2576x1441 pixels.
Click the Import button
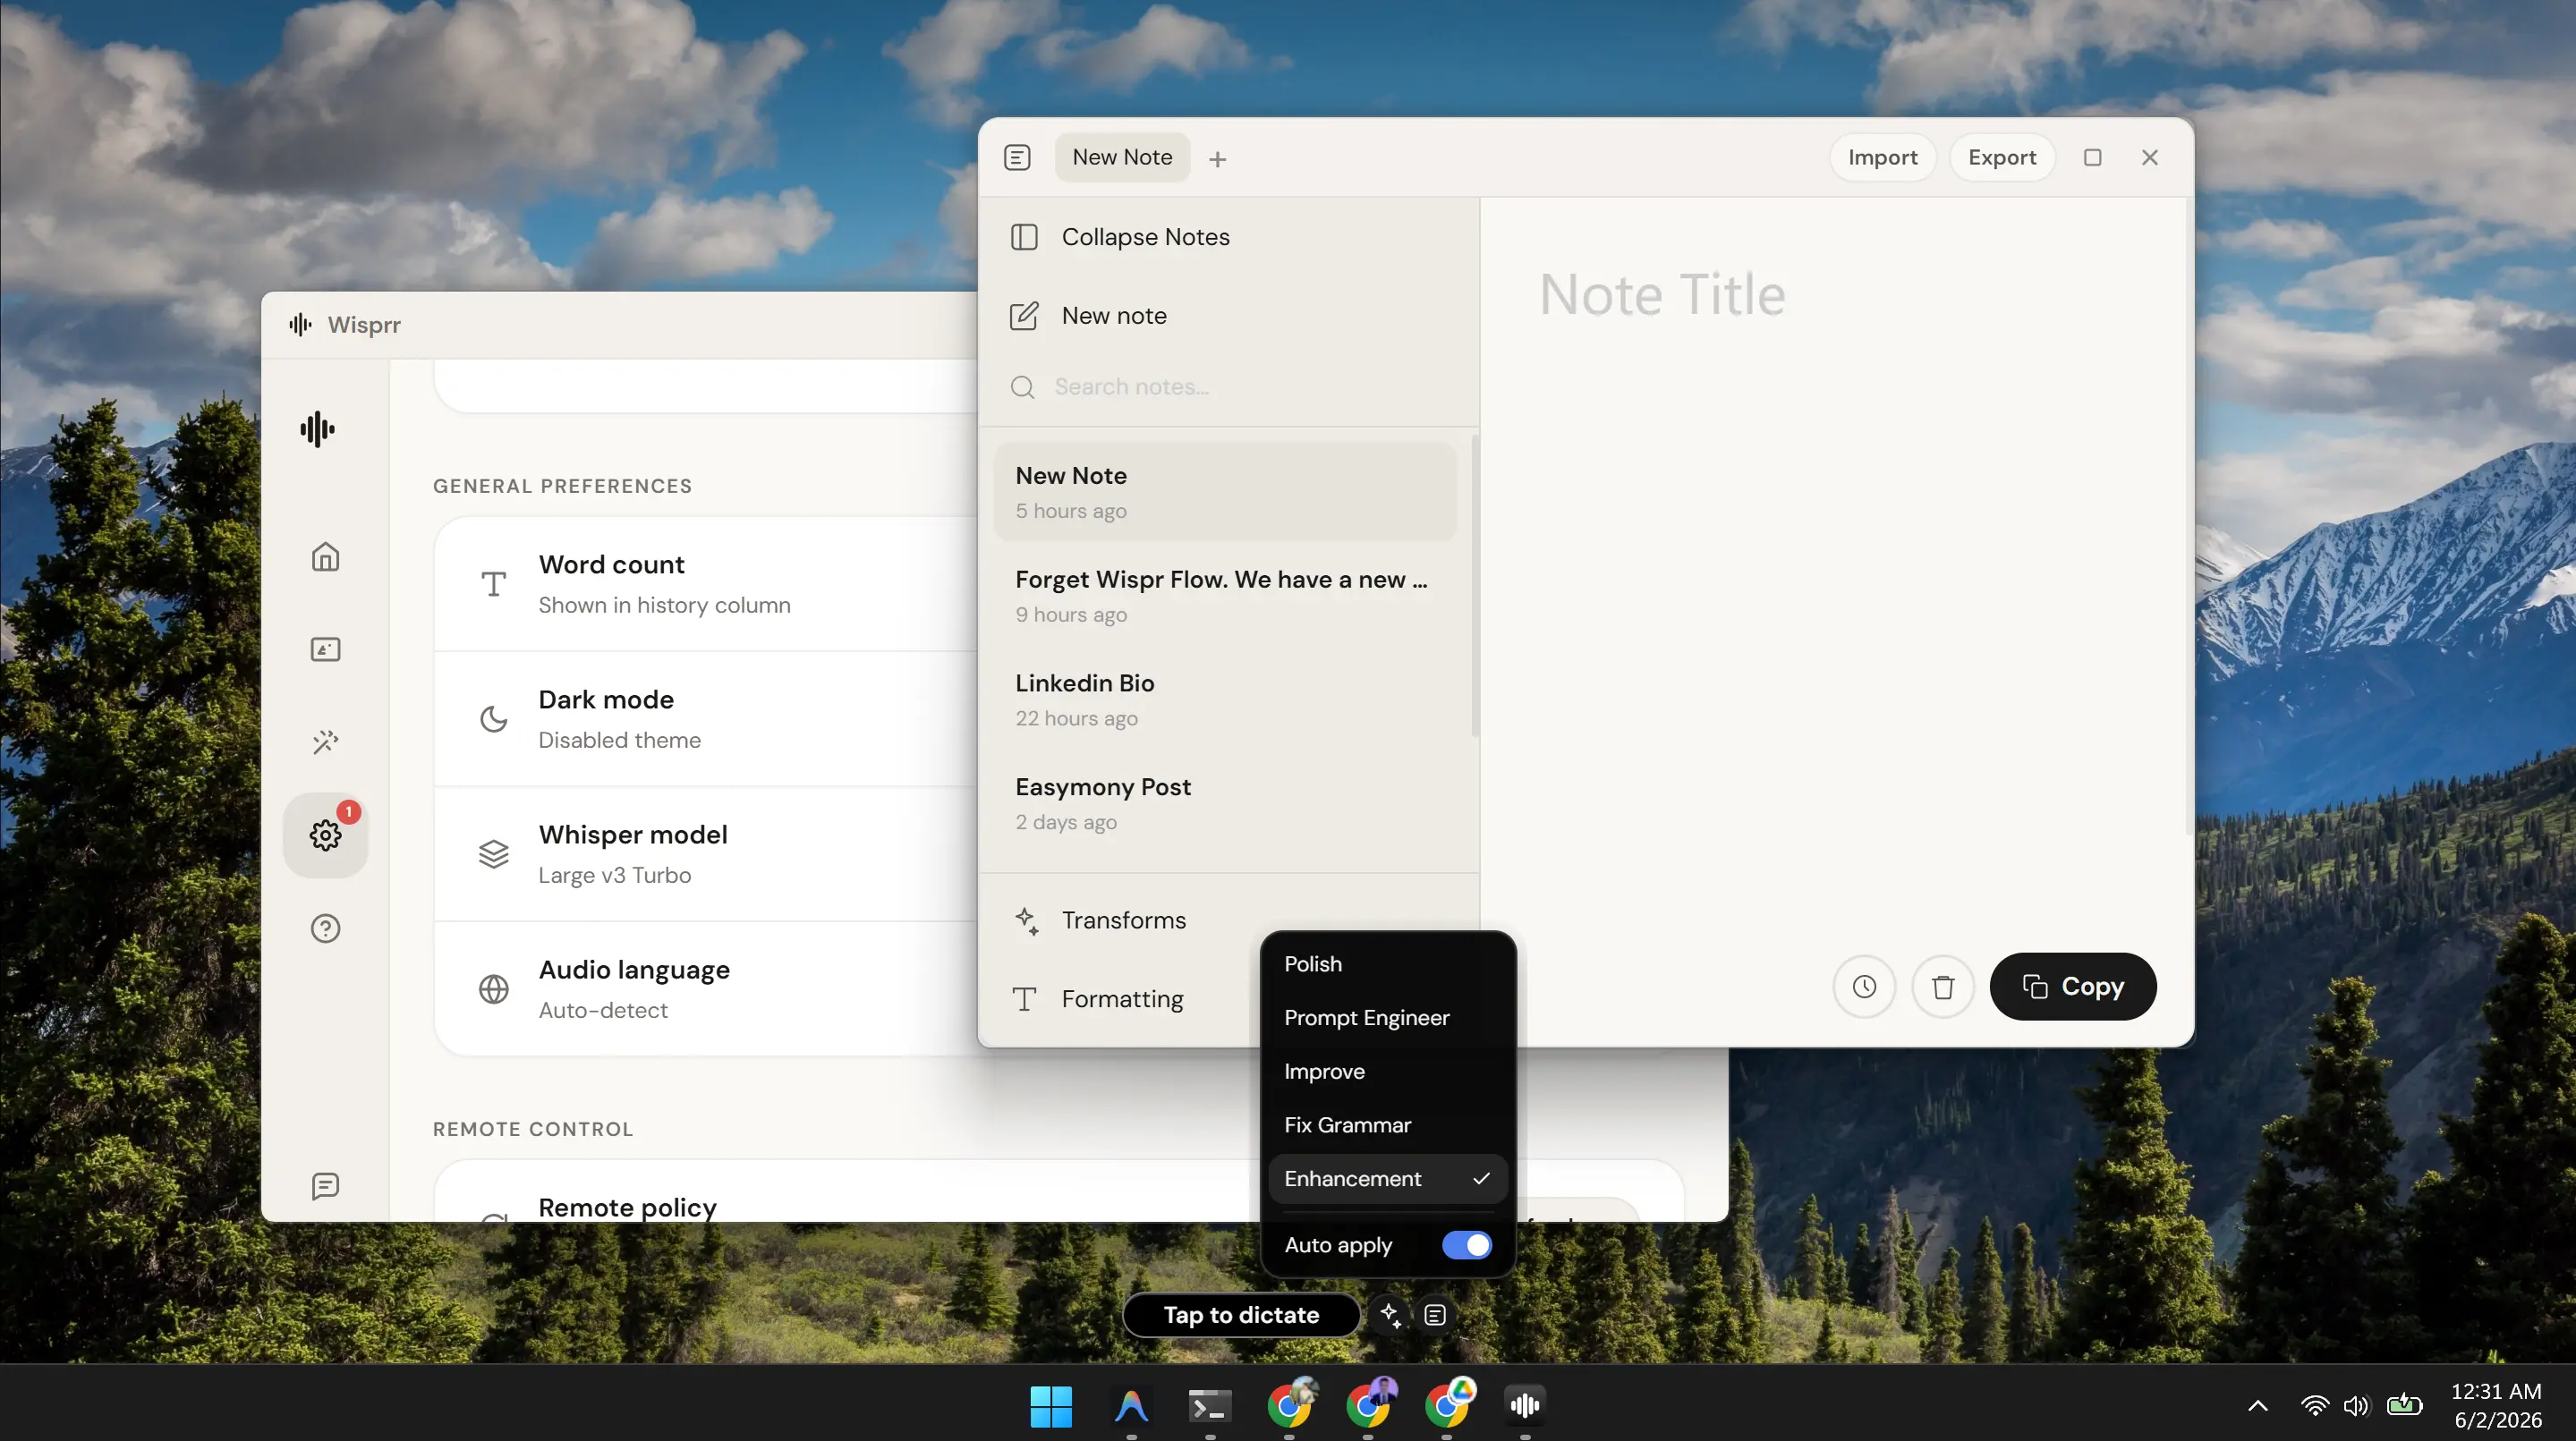pos(1882,157)
